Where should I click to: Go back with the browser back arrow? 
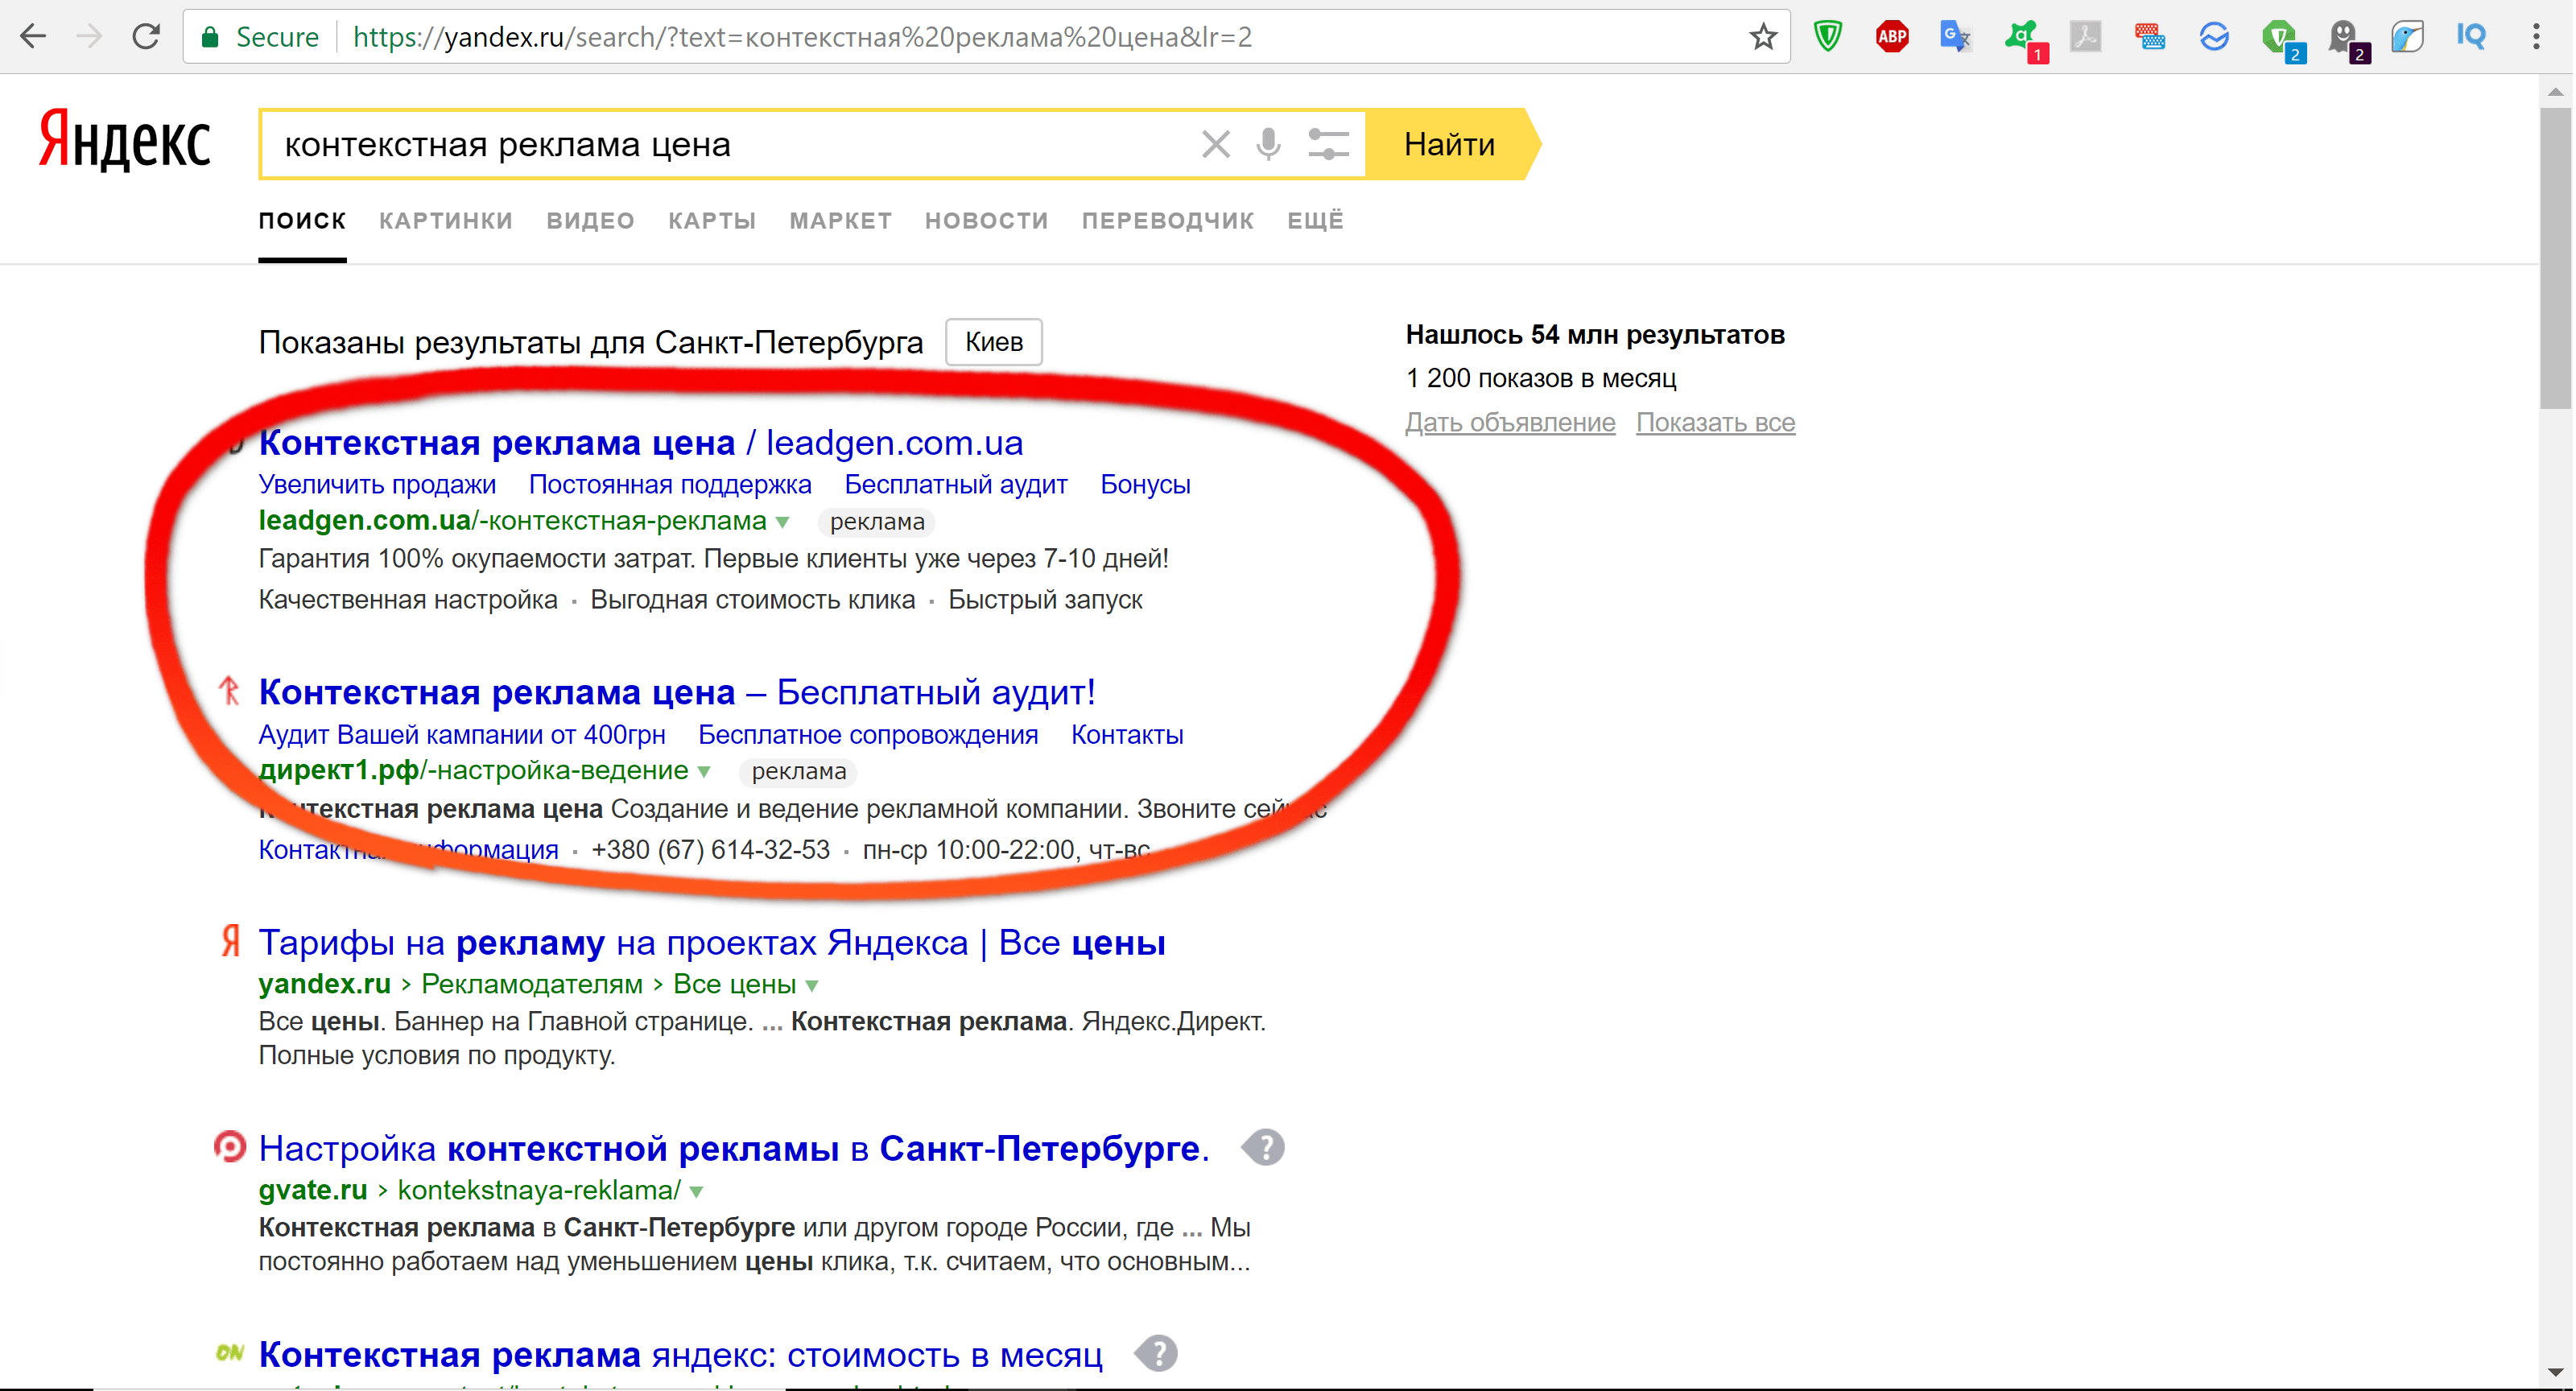point(33,37)
